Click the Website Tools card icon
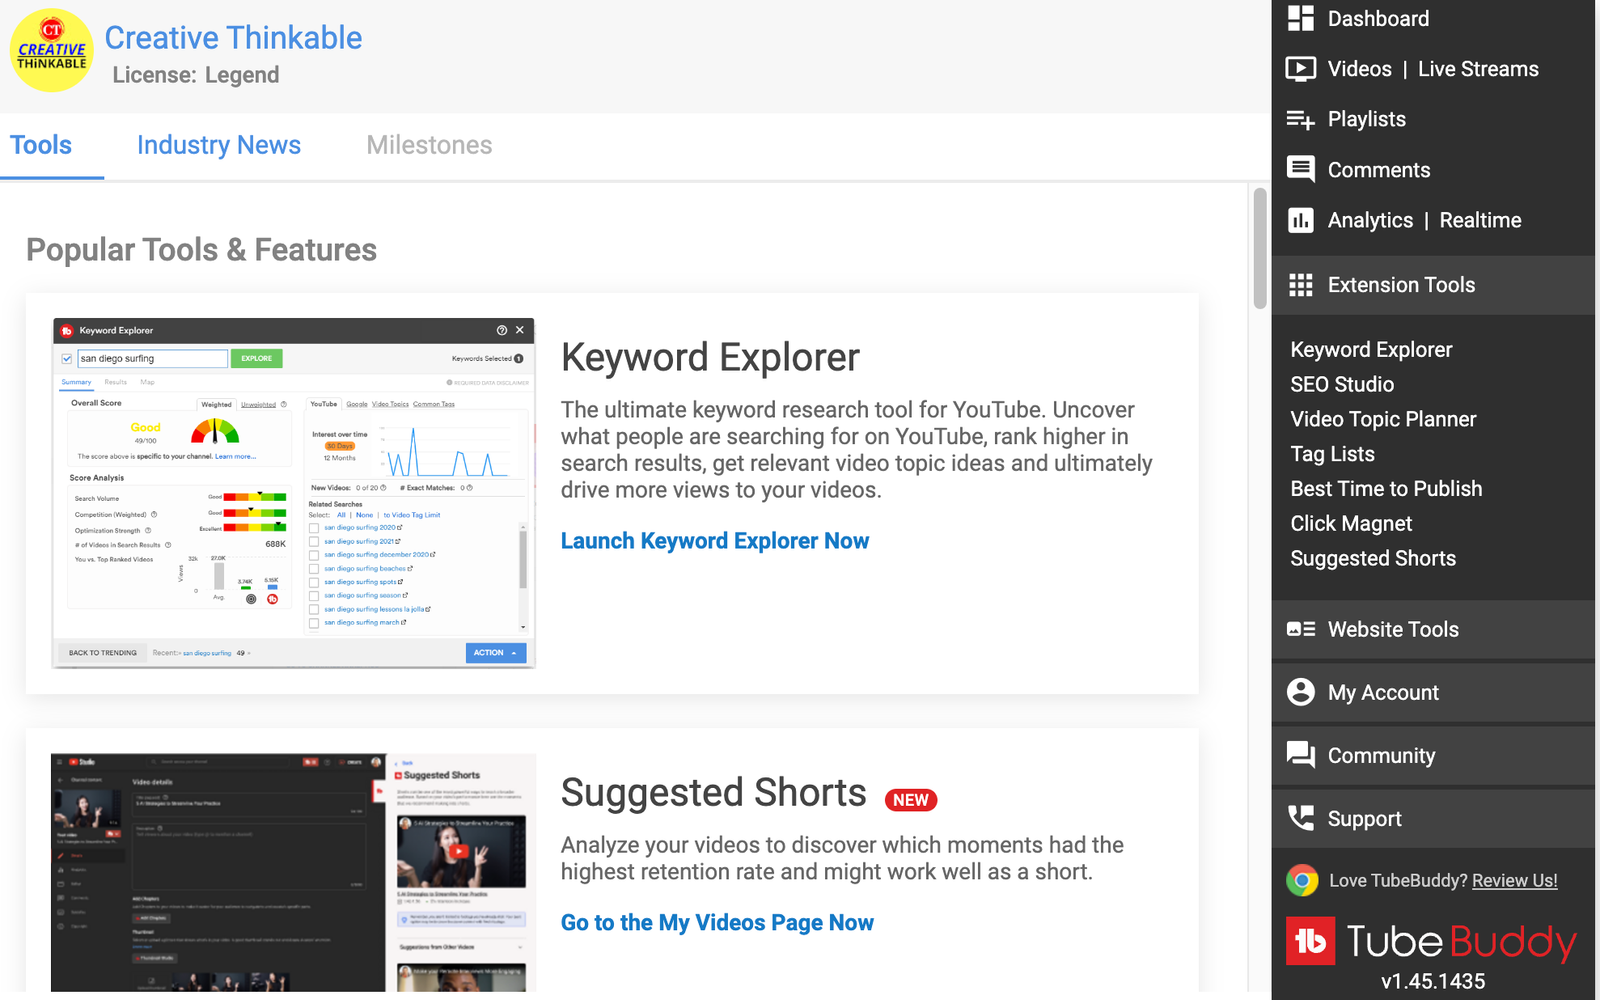 tap(1300, 629)
